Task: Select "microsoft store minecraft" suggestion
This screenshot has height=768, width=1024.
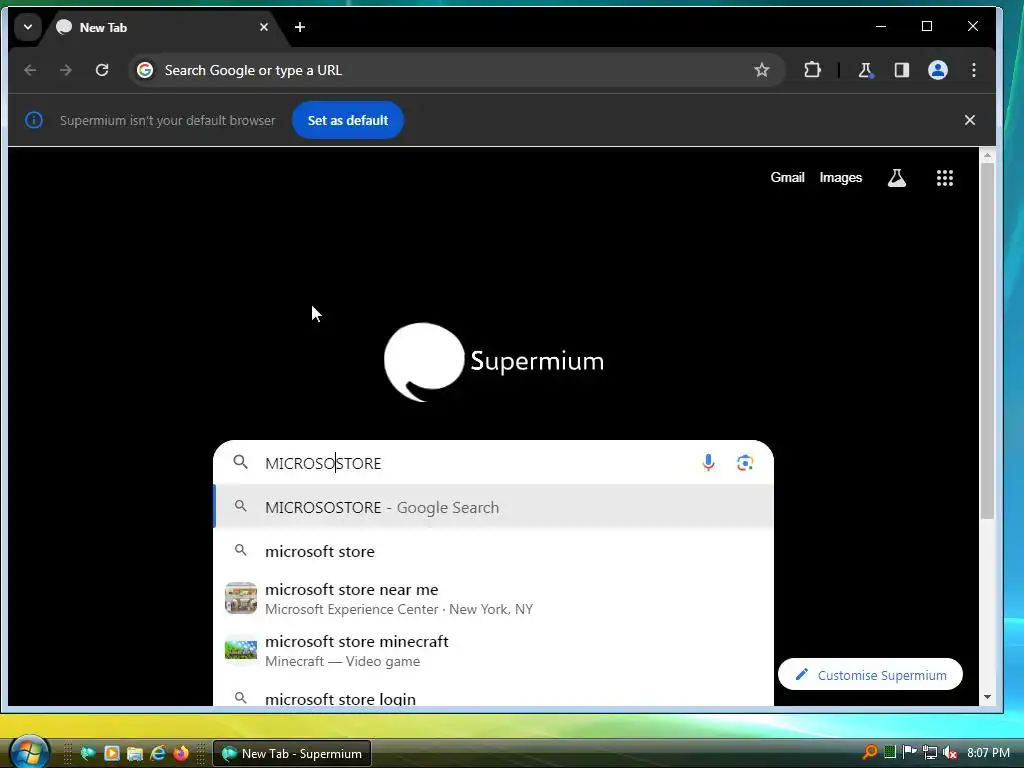Action: [494, 650]
